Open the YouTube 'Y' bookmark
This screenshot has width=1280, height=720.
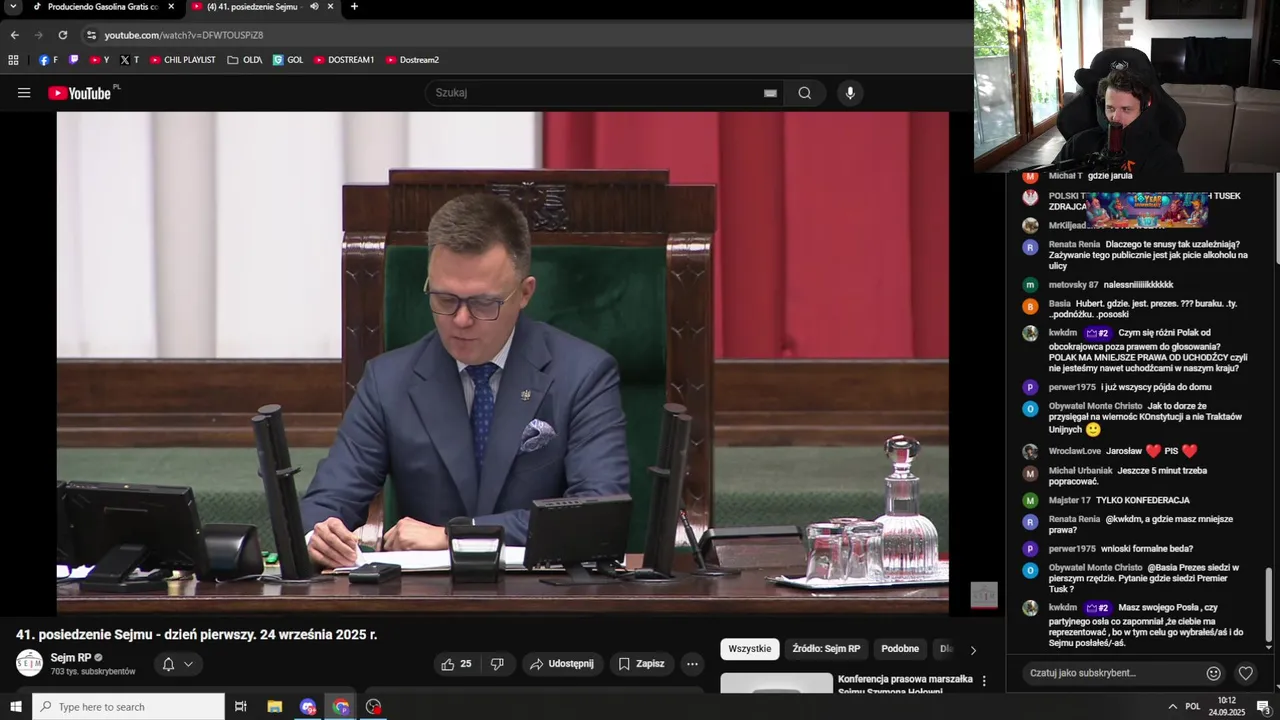point(99,60)
